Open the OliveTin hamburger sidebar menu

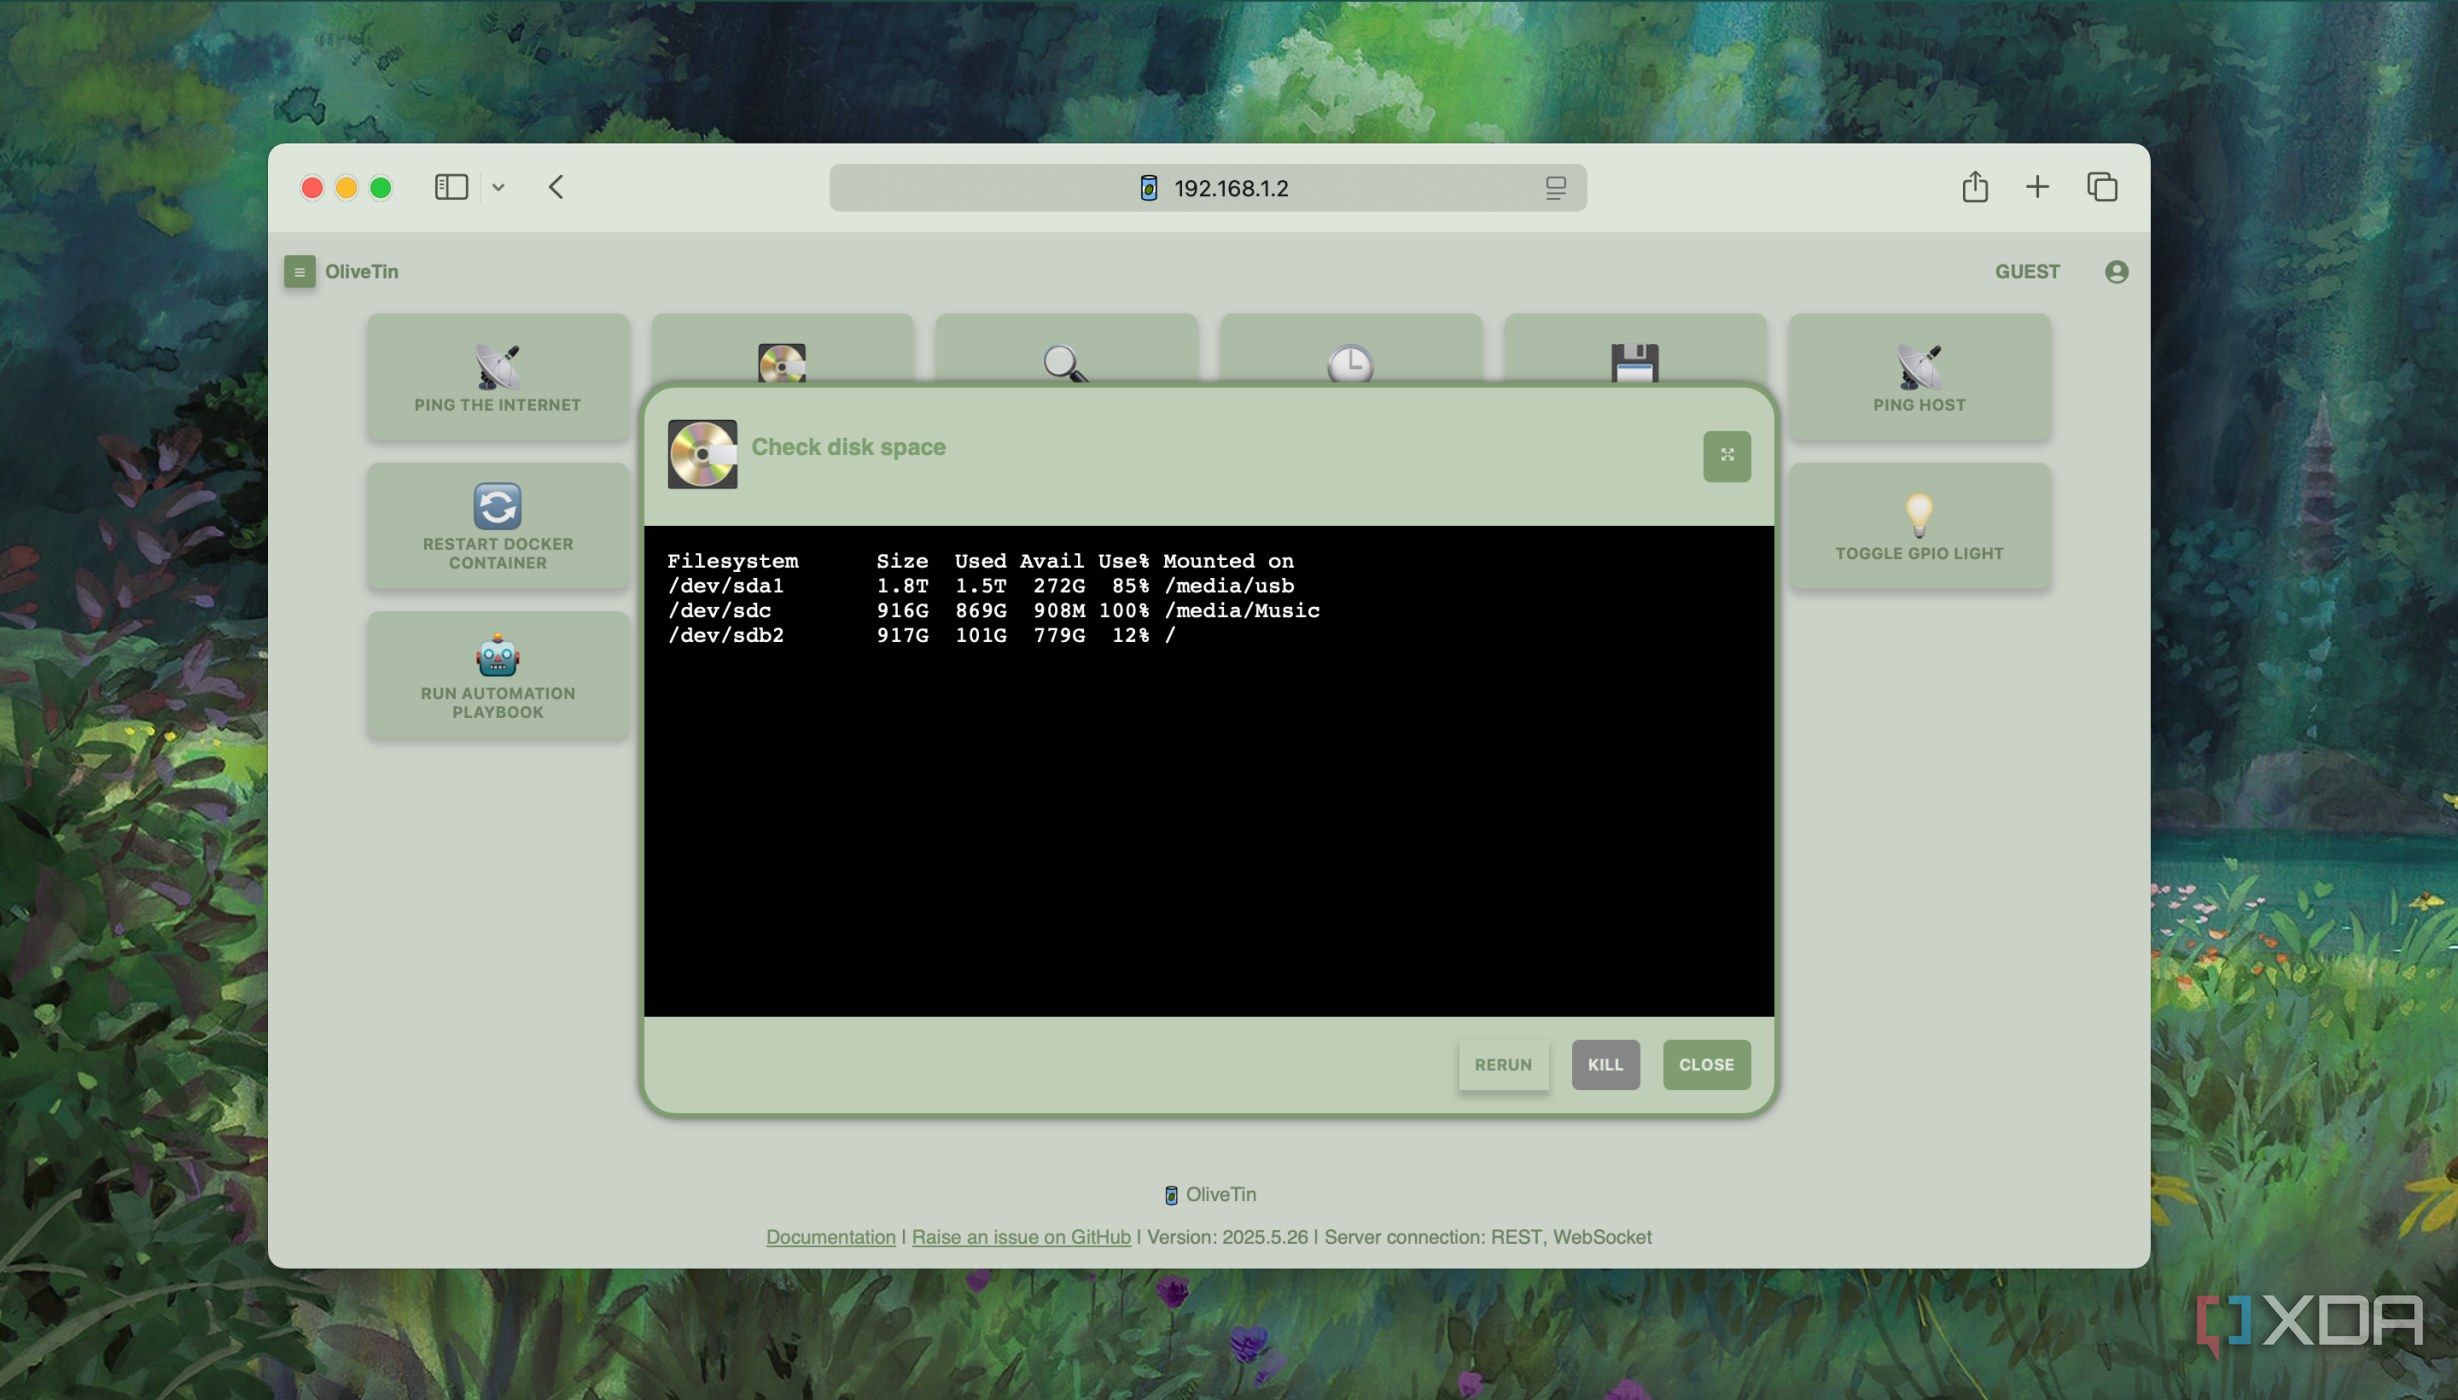click(299, 271)
